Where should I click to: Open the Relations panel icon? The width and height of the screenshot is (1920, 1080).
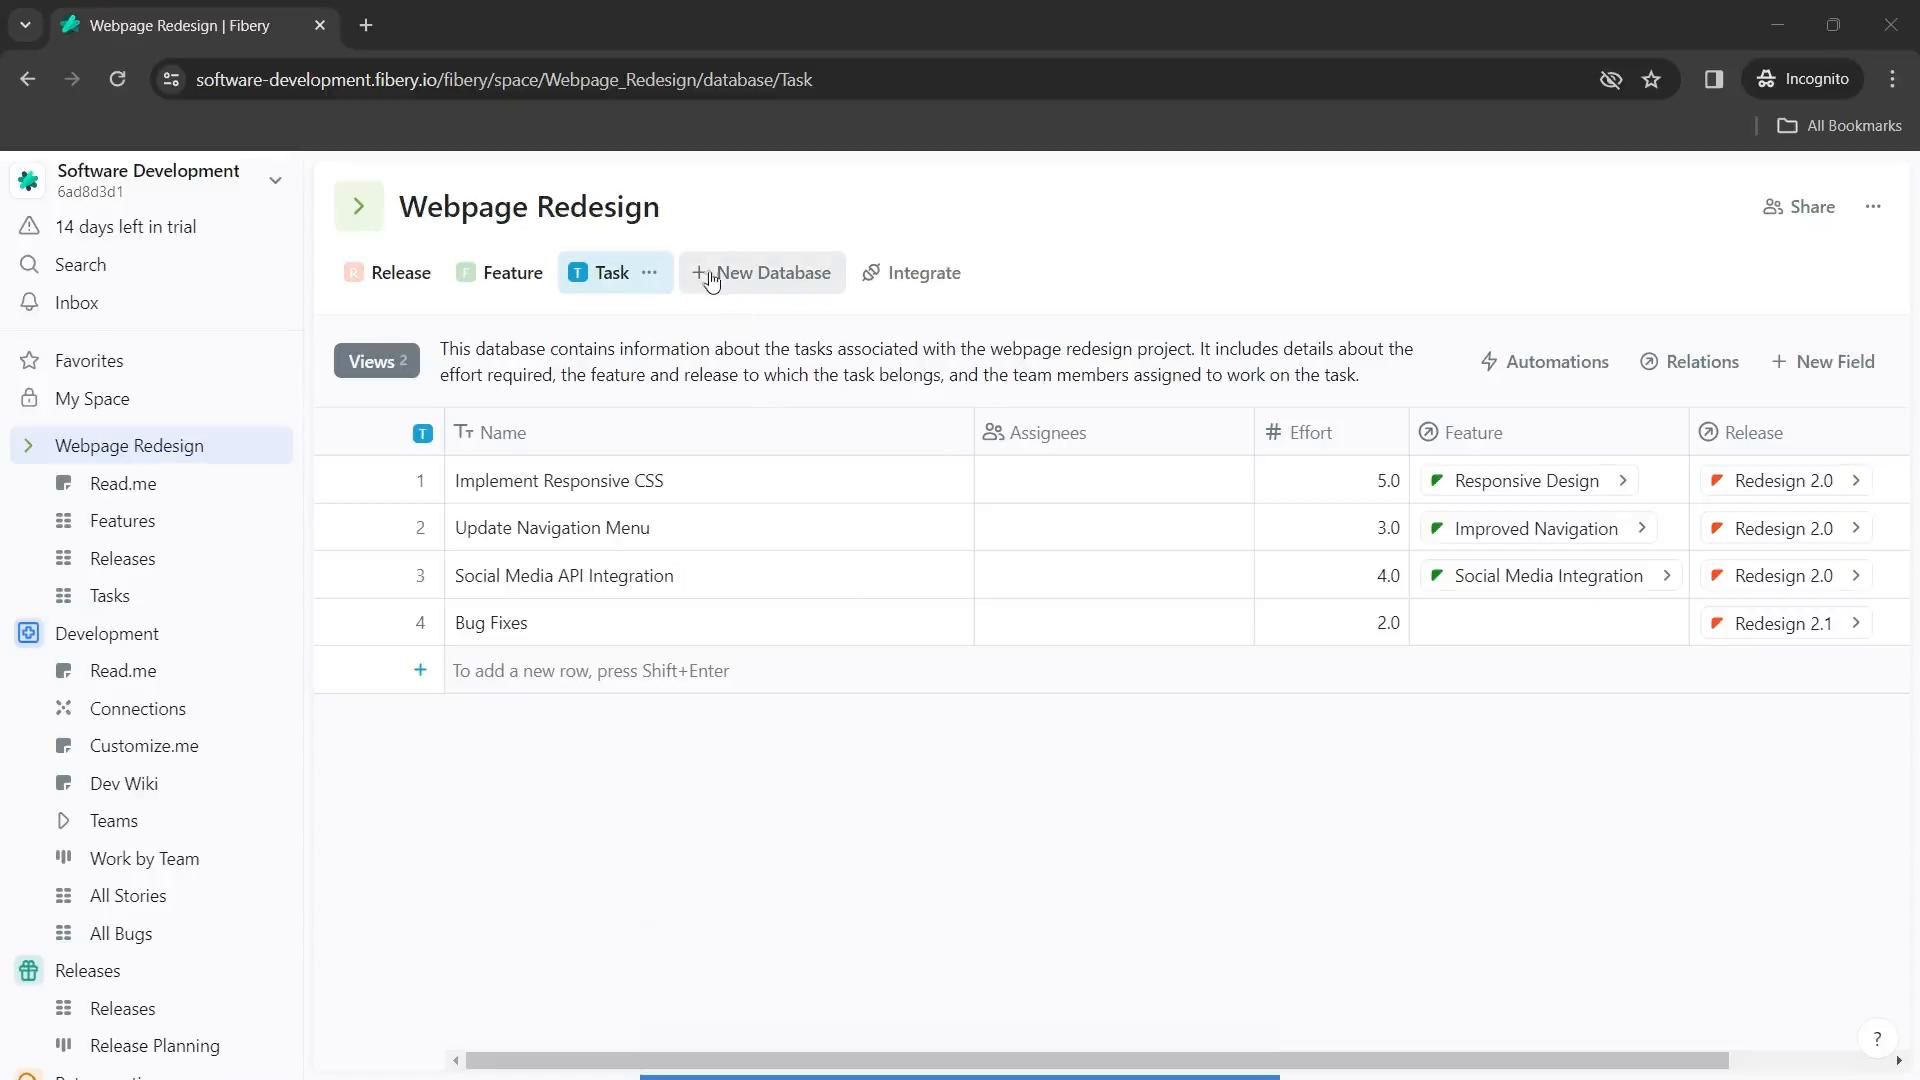1648,361
